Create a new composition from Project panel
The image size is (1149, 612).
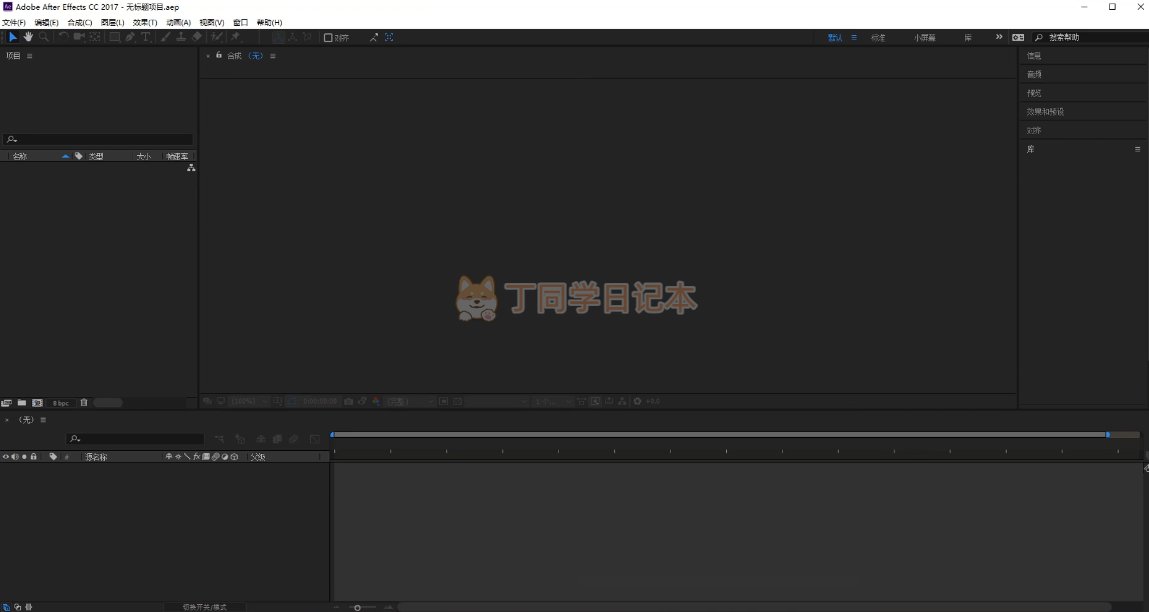pos(37,403)
